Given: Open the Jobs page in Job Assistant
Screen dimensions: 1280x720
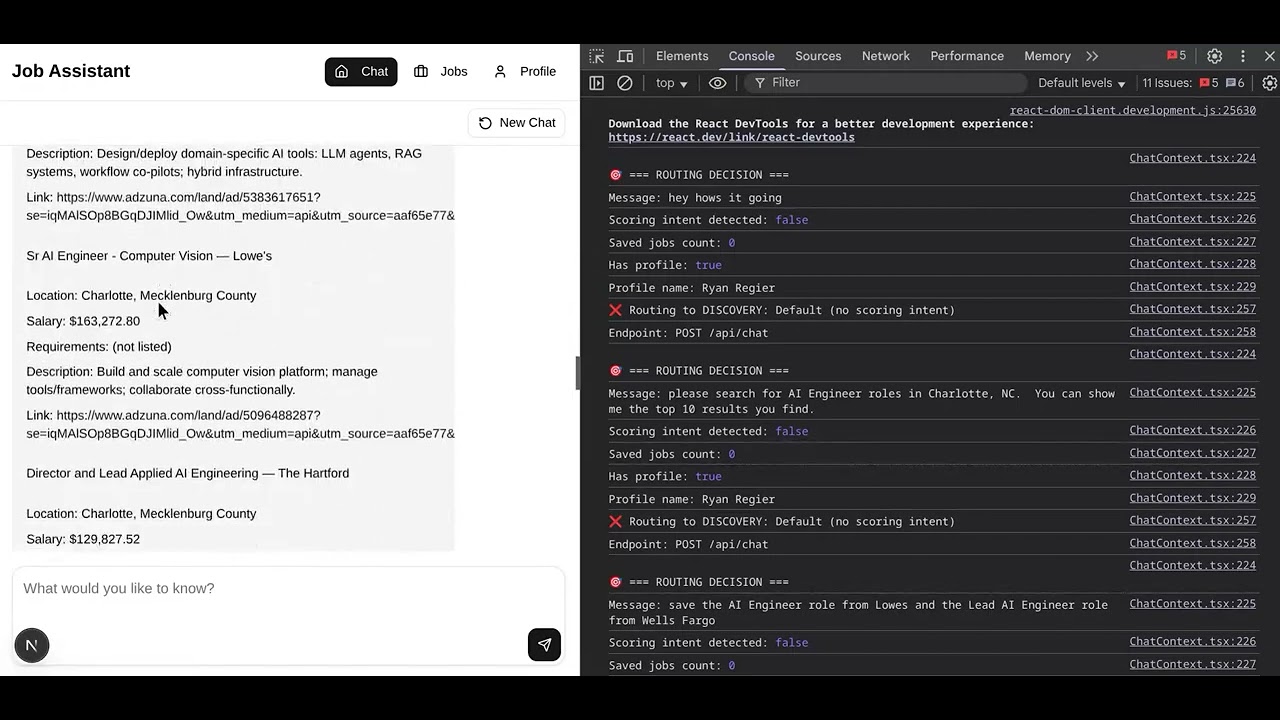Looking at the screenshot, I should (441, 71).
